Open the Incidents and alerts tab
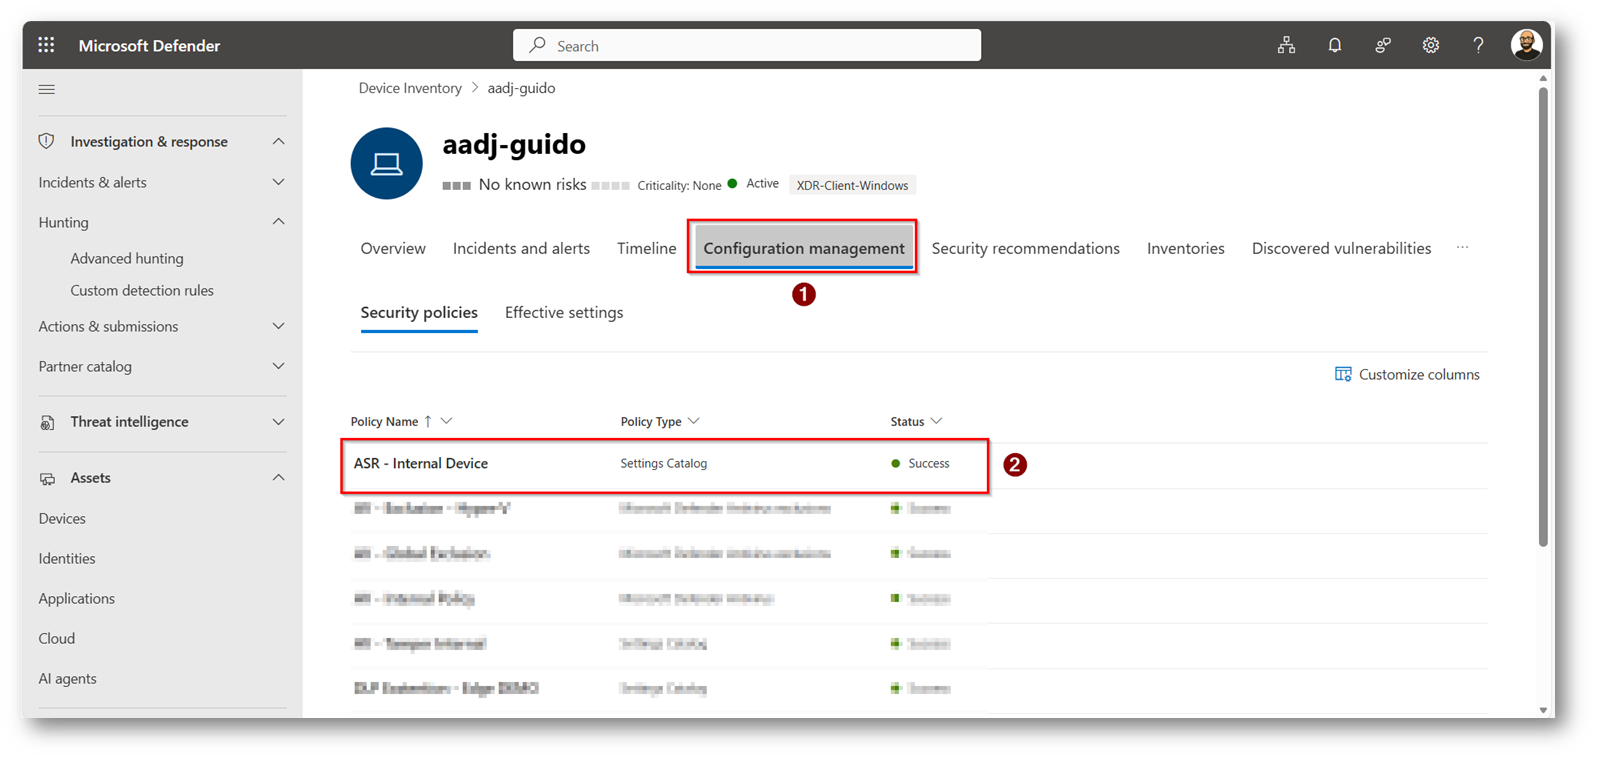 [x=521, y=248]
